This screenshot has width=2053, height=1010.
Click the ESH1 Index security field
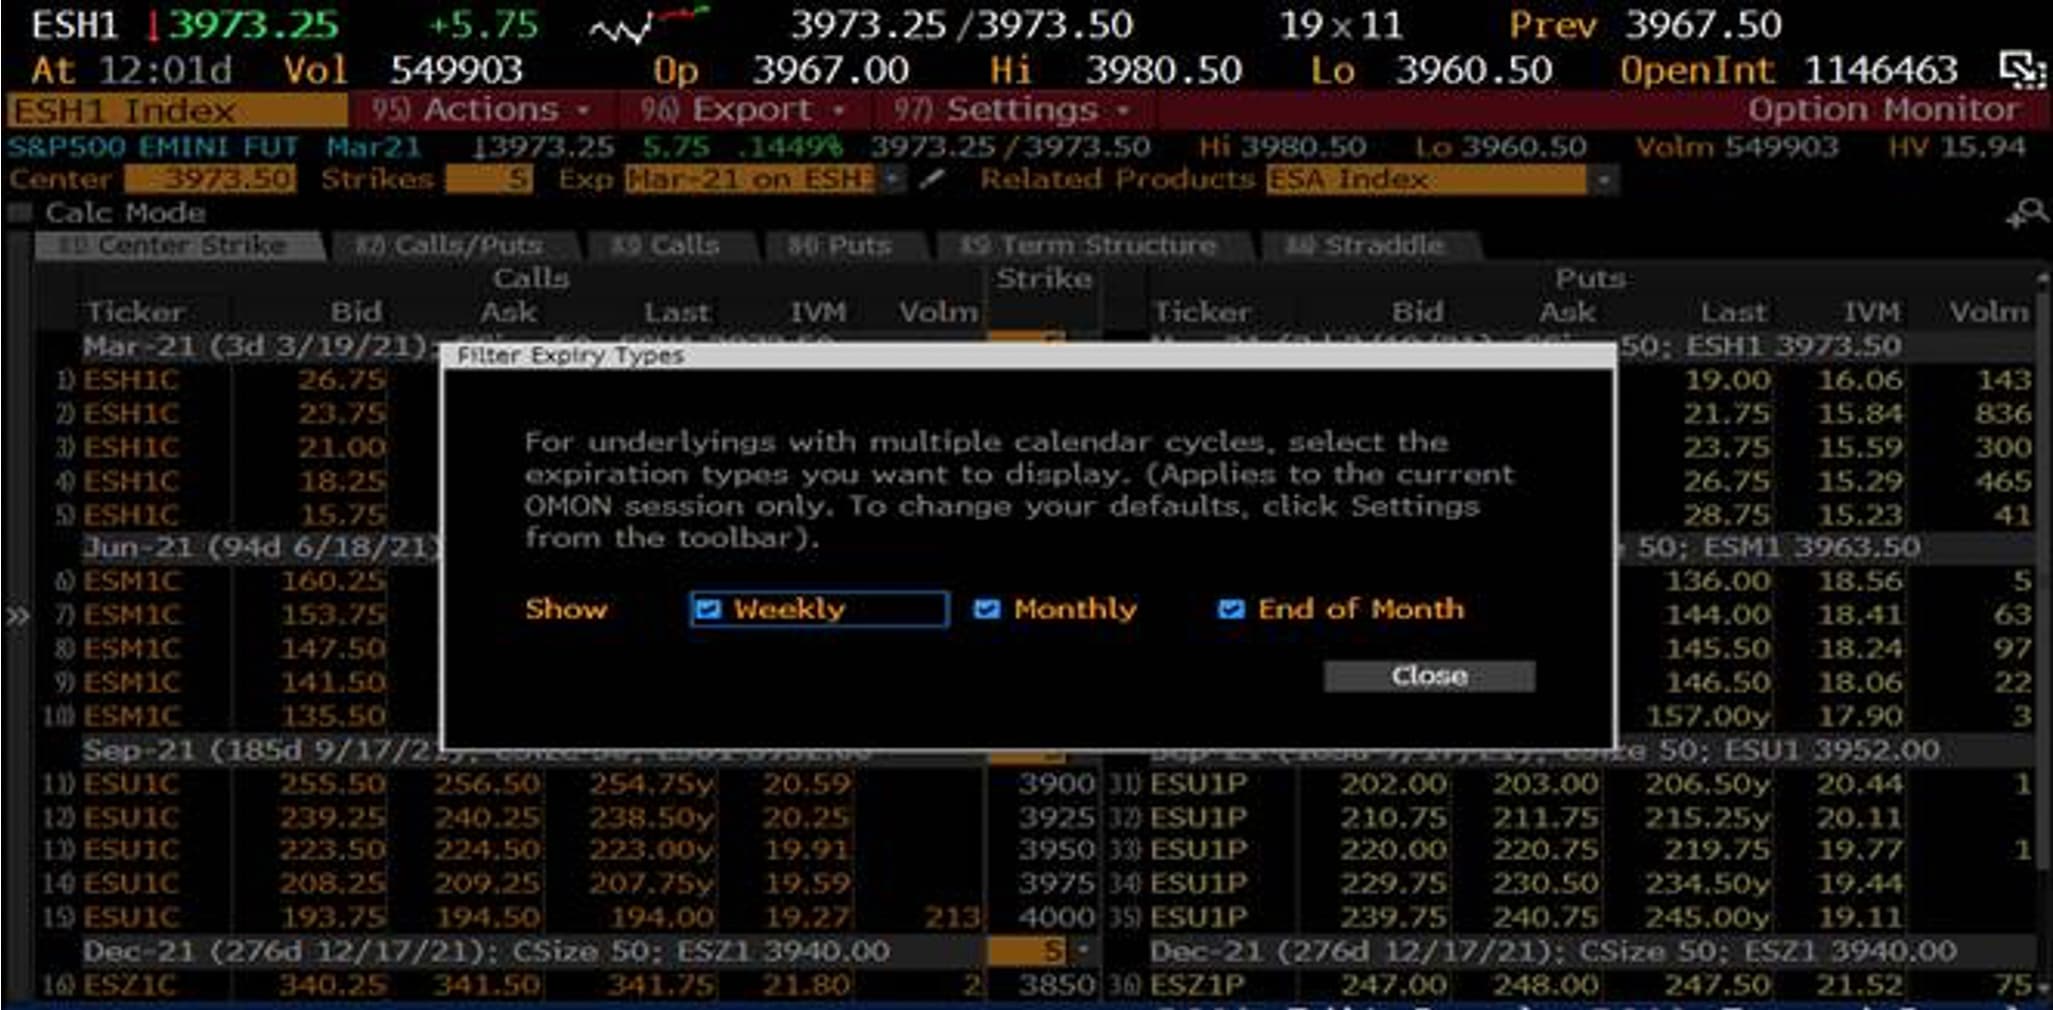click(175, 110)
